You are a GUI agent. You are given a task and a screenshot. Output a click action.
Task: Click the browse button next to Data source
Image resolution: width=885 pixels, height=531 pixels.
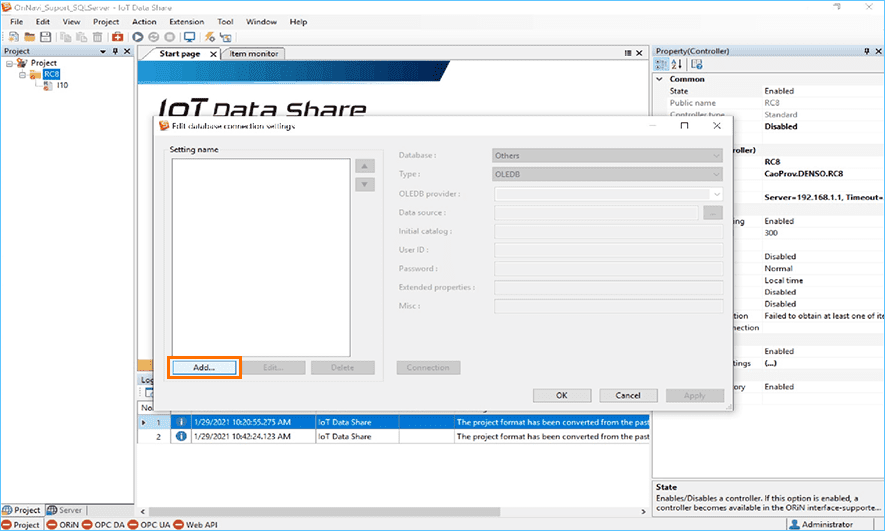click(x=713, y=213)
